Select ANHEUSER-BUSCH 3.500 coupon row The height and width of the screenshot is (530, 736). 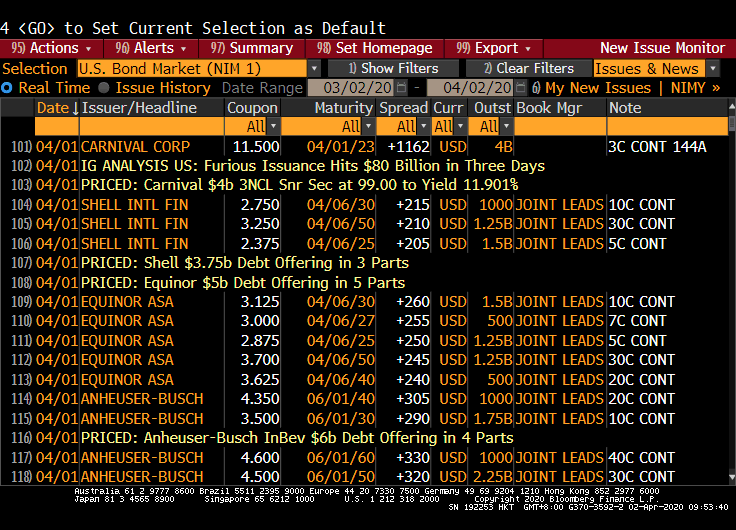tap(364, 419)
